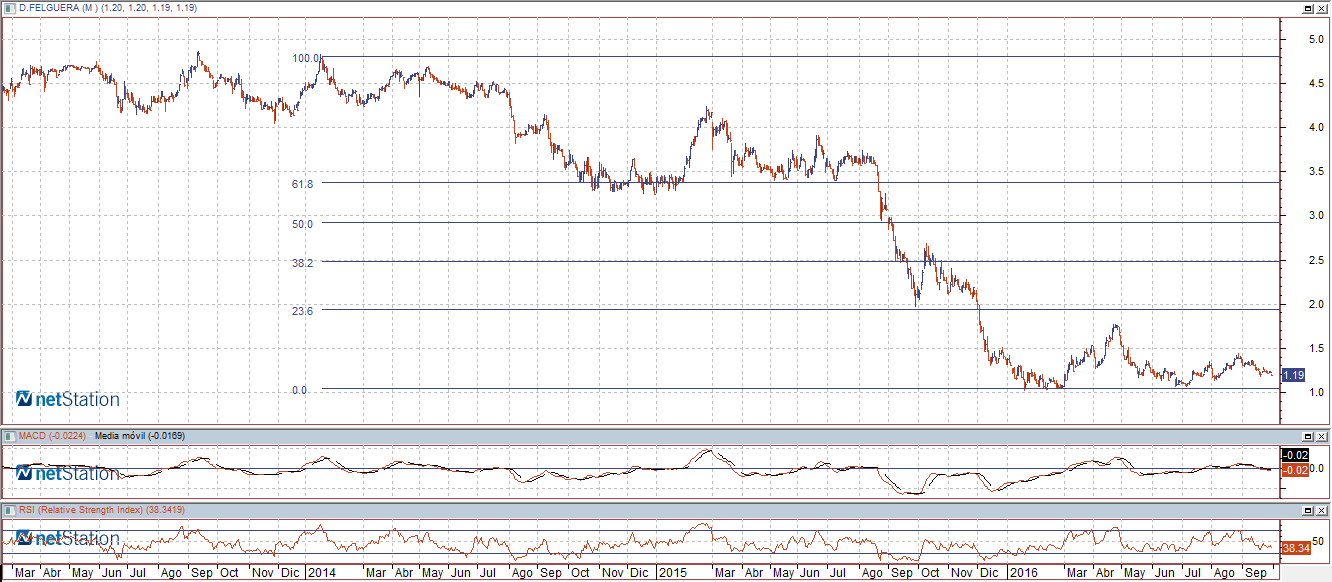Click the 2014 year label on time axis
This screenshot has width=1332, height=582.
pos(322,573)
